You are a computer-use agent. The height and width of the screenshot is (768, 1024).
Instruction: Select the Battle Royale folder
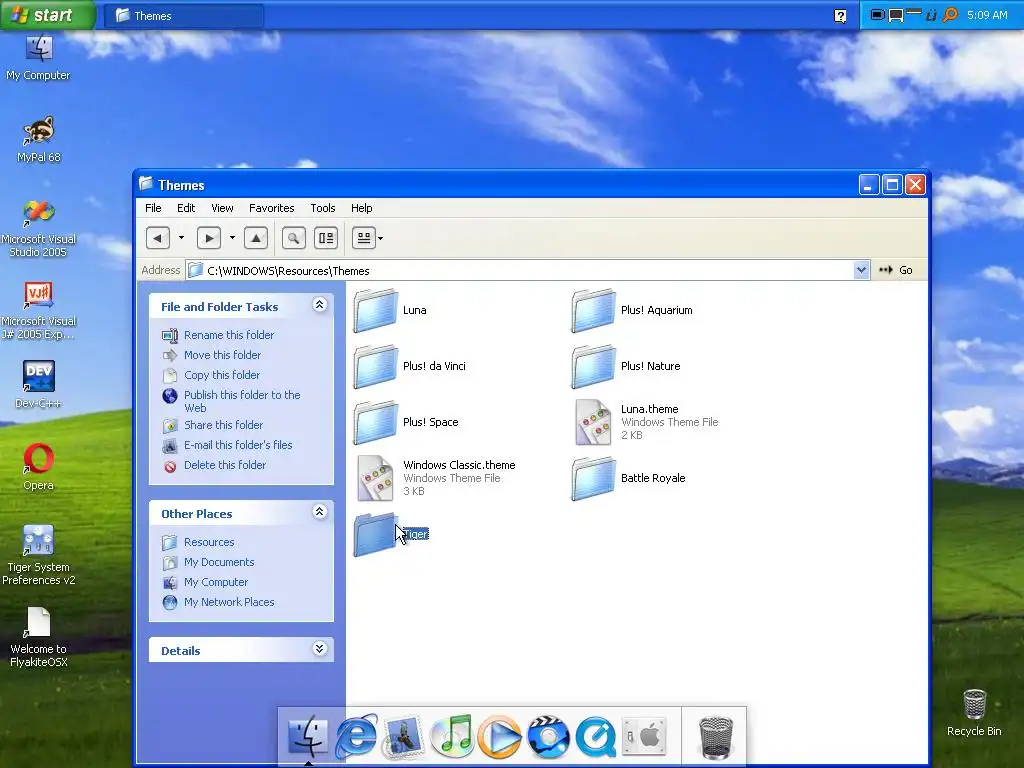coord(594,479)
